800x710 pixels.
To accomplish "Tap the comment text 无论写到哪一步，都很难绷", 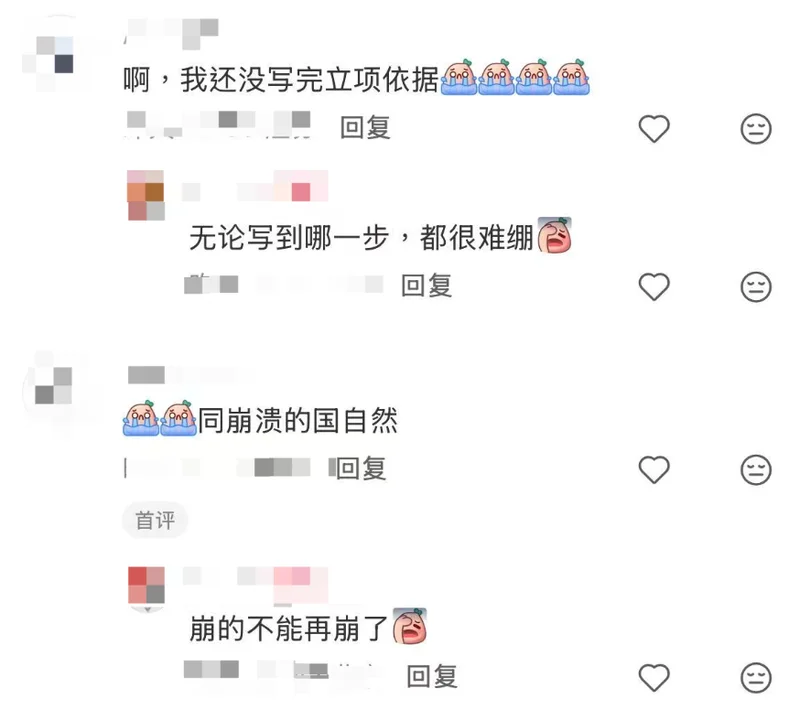I will click(x=361, y=238).
